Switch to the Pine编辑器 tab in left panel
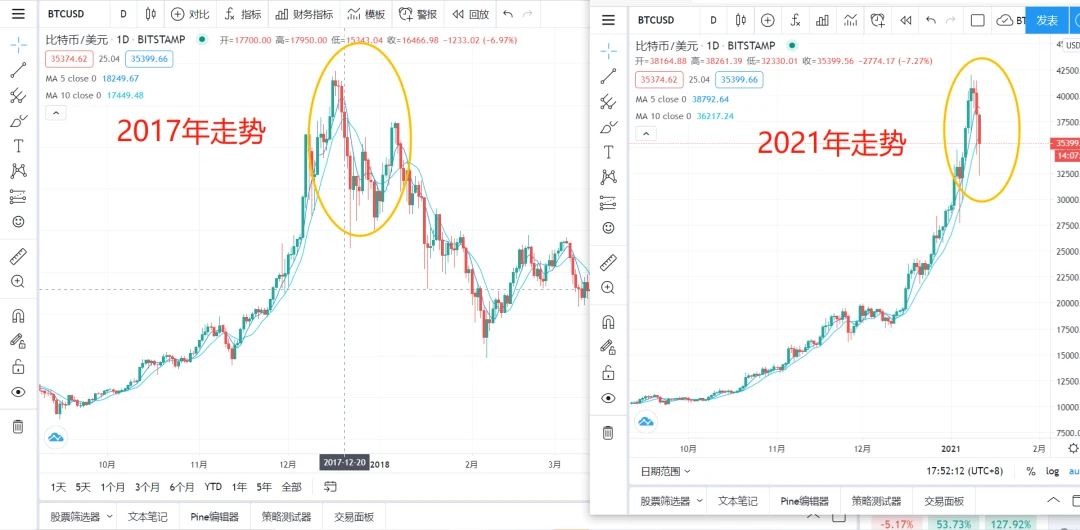1080x530 pixels. [215, 517]
